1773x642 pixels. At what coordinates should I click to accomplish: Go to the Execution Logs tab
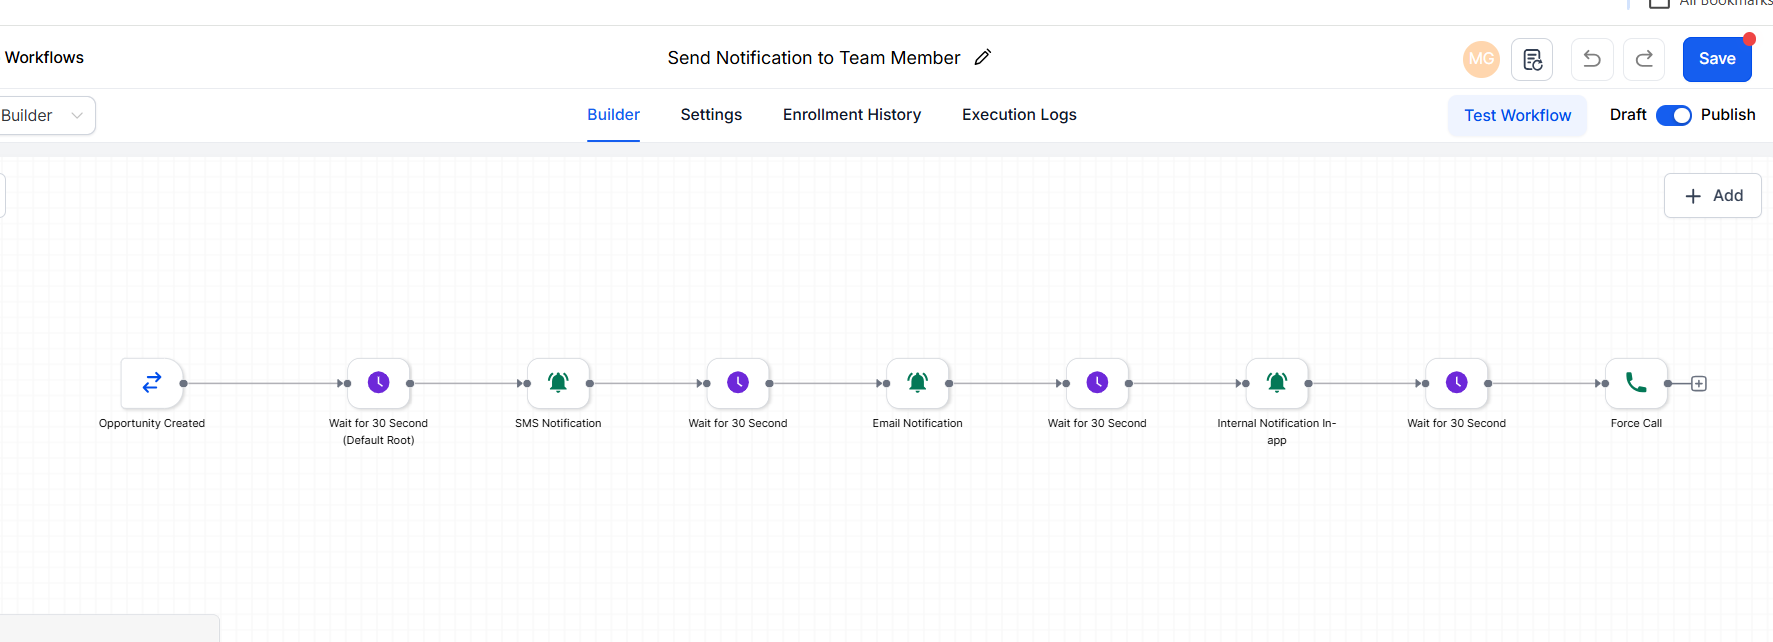pos(1019,115)
